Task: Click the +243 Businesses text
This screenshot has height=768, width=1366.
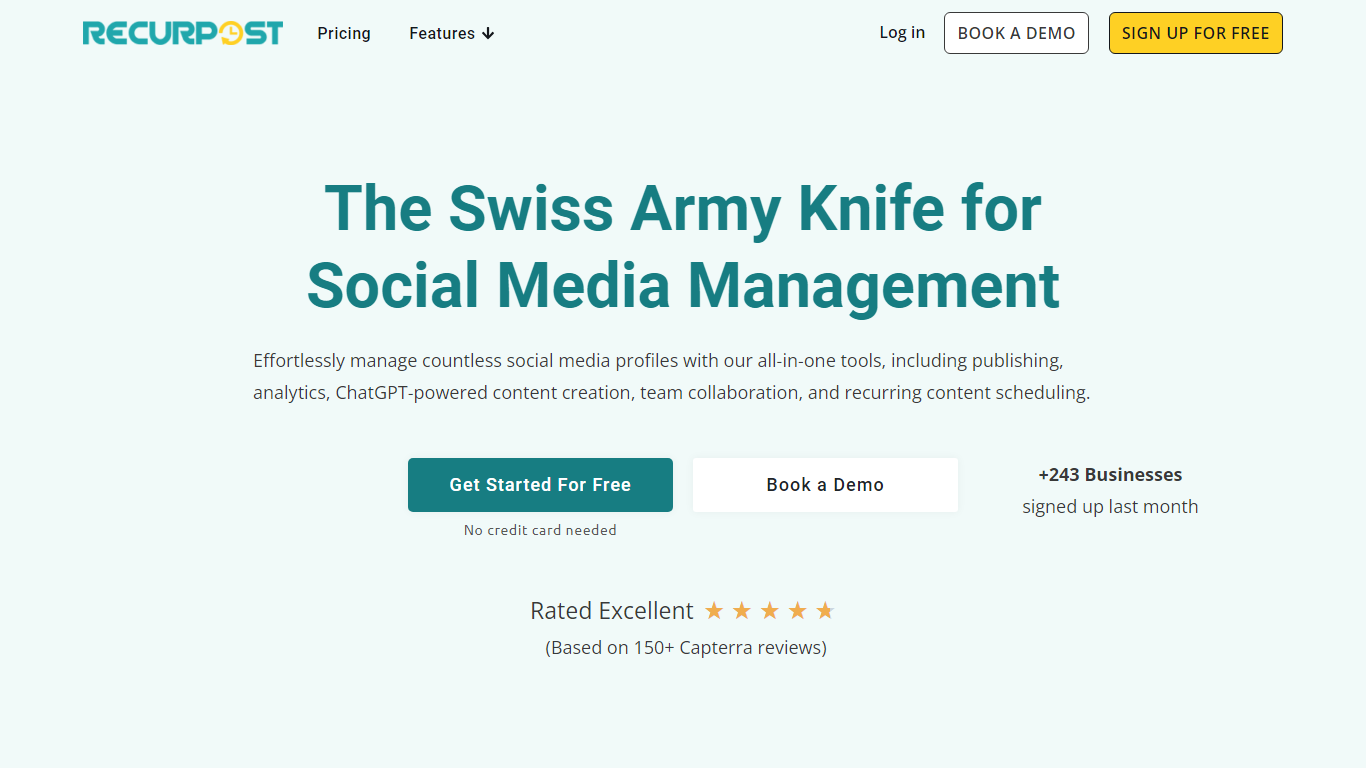Action: pos(1110,475)
